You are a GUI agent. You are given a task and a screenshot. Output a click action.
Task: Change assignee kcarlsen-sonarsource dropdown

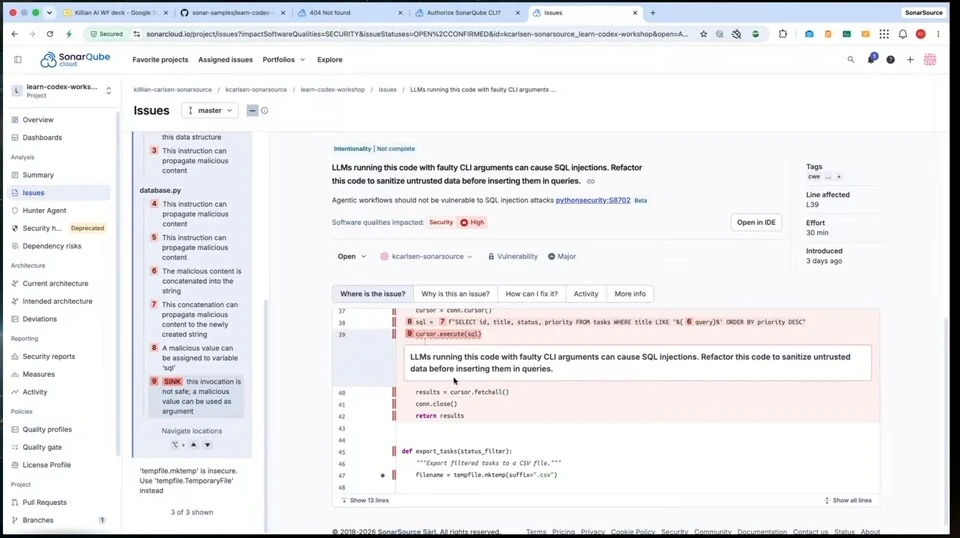click(x=427, y=256)
